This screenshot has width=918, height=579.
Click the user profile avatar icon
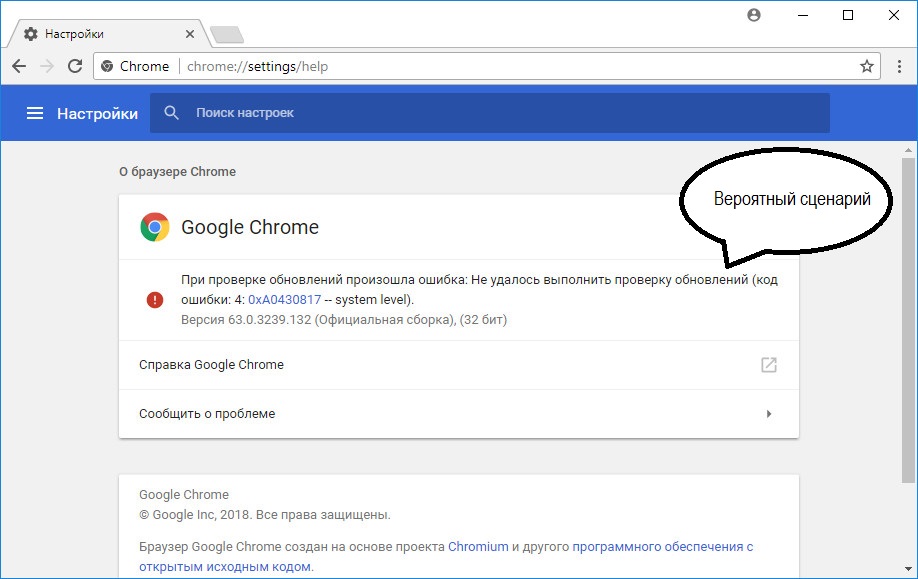(754, 15)
